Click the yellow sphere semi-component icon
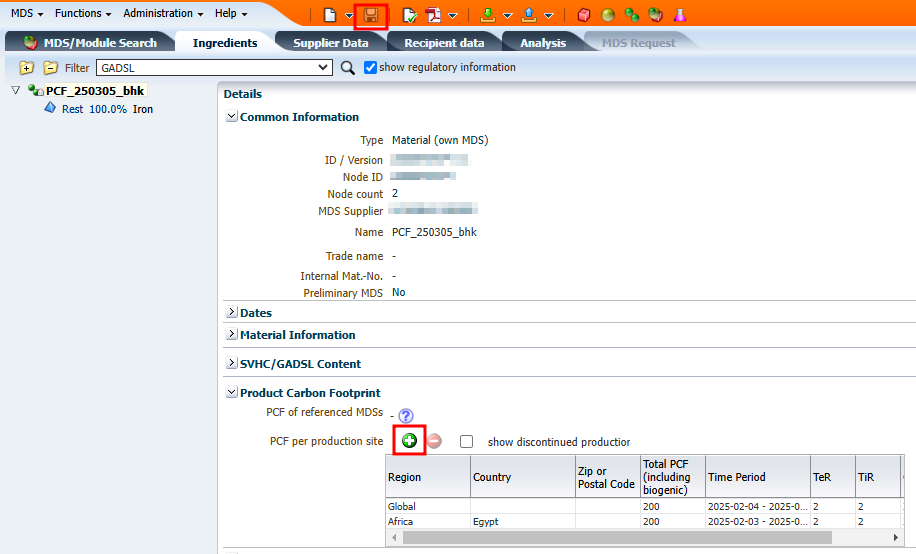The width and height of the screenshot is (916, 554). tap(608, 15)
